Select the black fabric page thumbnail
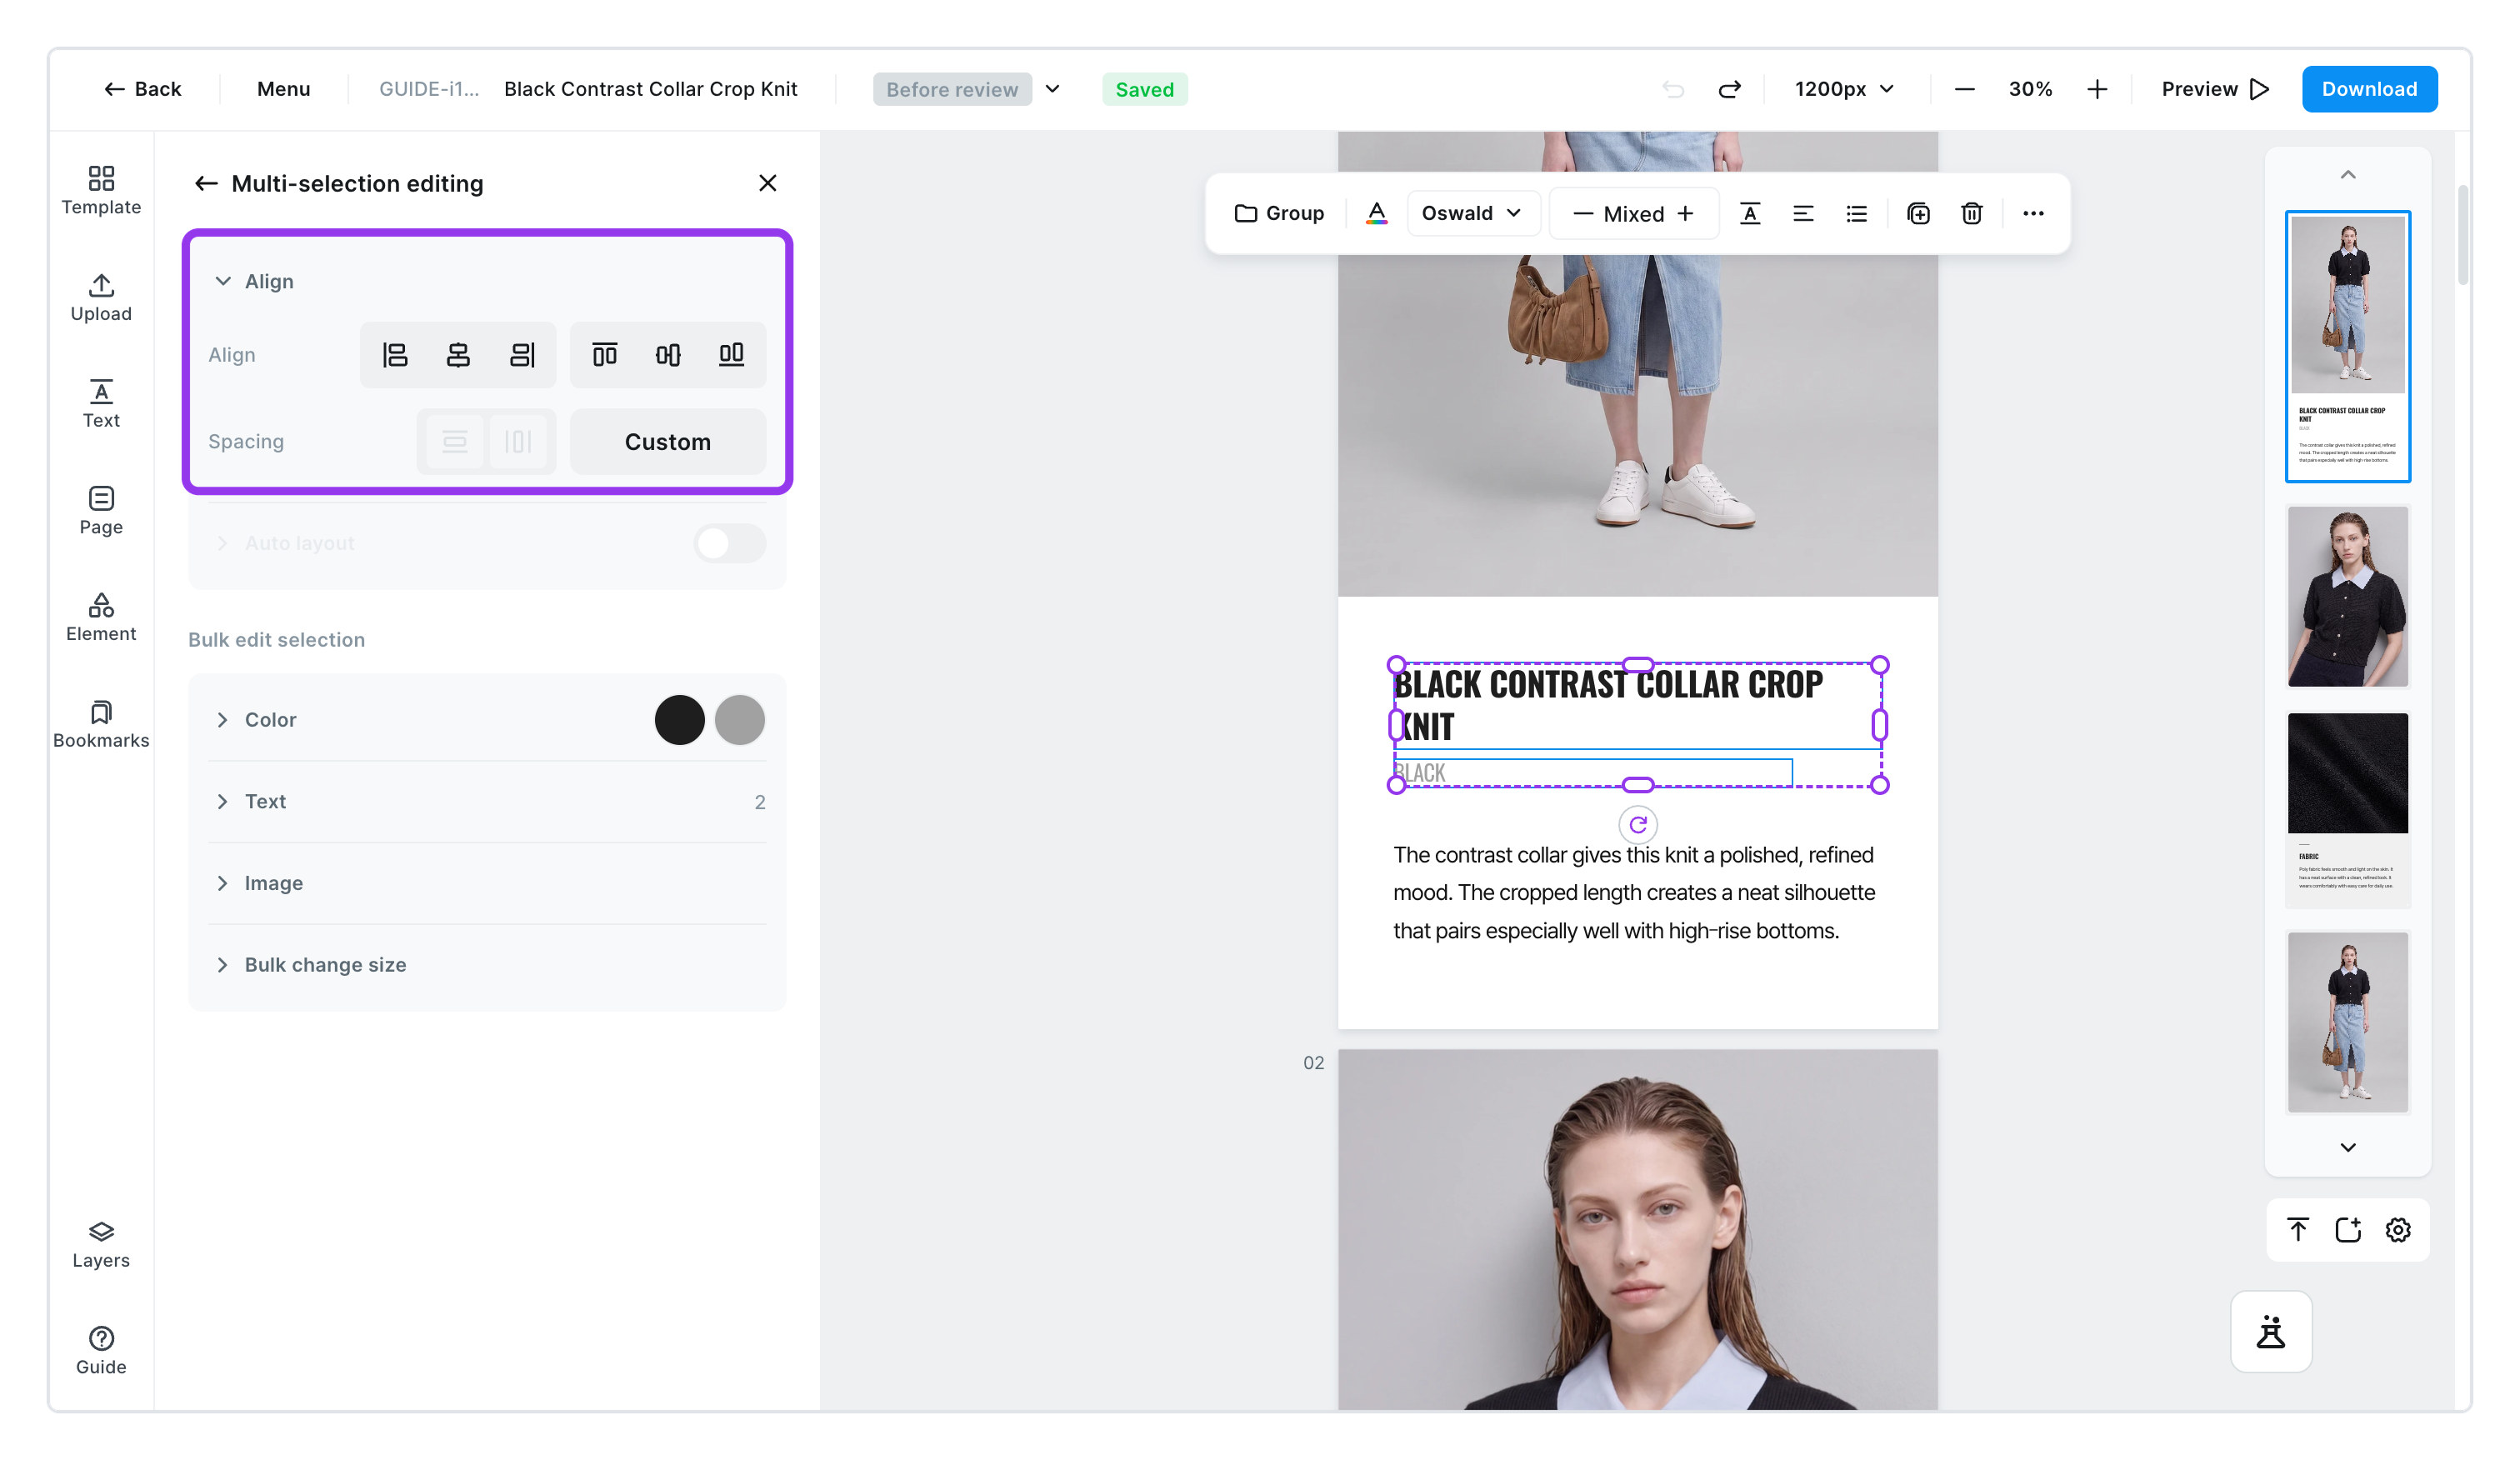 (2347, 810)
